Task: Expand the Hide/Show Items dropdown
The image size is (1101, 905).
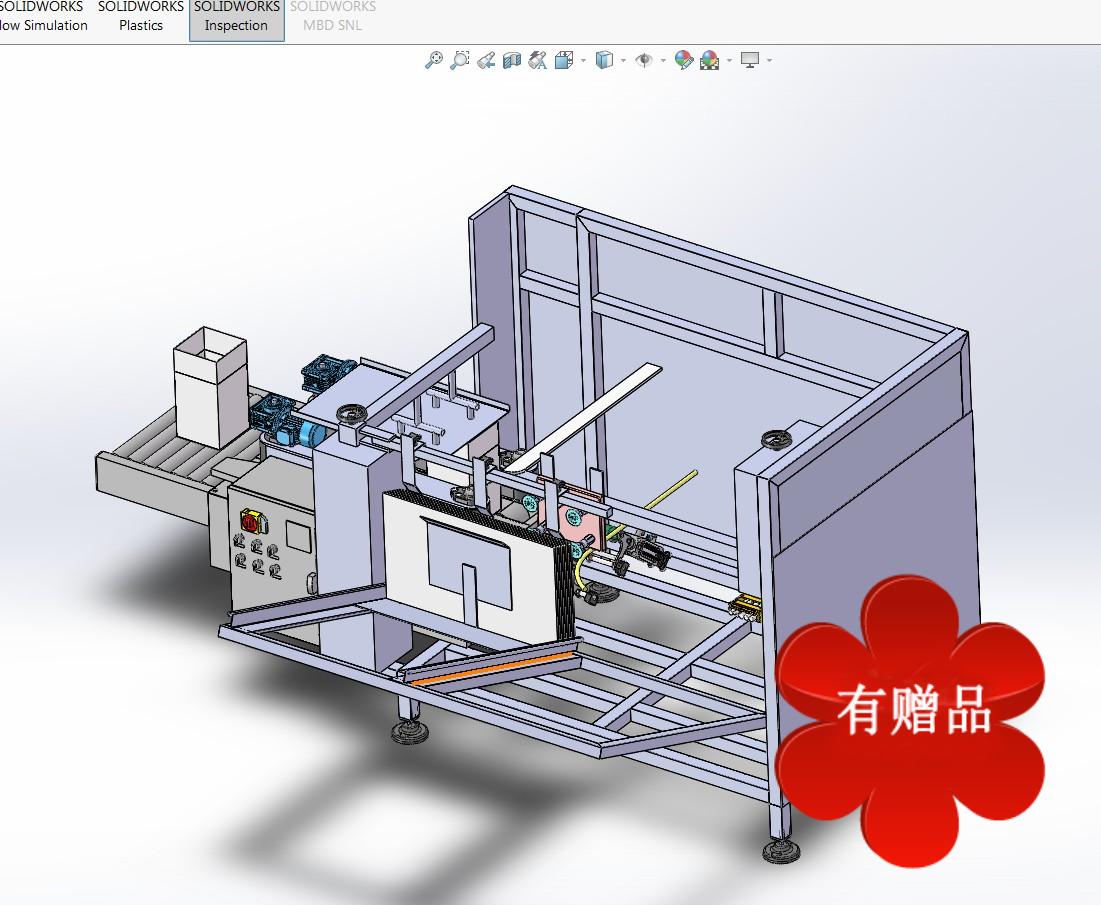Action: (x=662, y=60)
